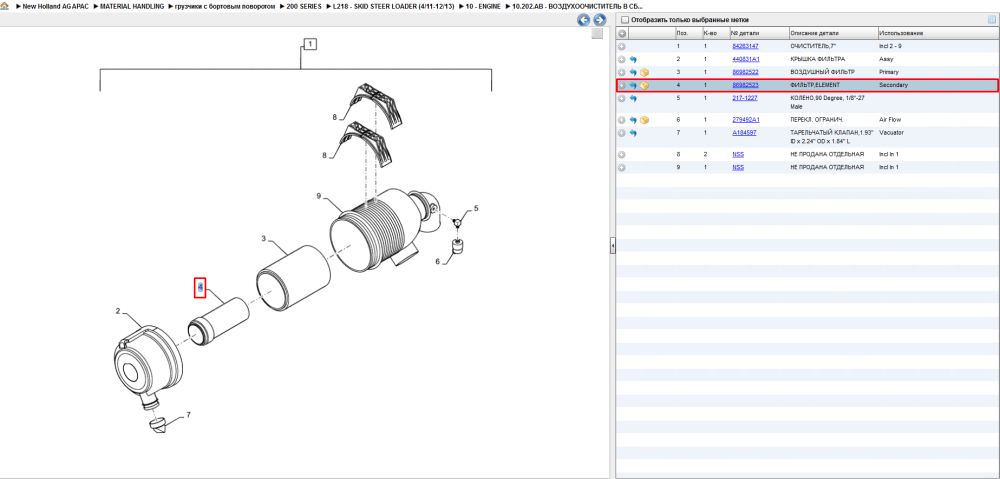1000x479 pixels.
Task: Select callout 6 on restriction switch
Action: tap(438, 261)
